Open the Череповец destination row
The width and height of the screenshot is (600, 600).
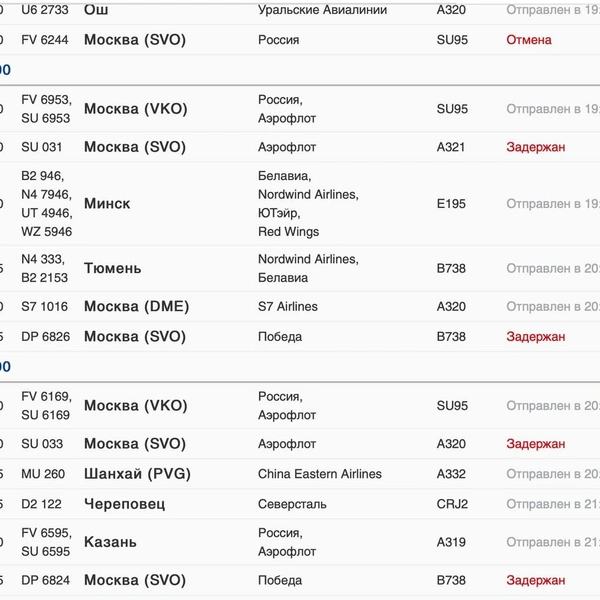tap(124, 504)
